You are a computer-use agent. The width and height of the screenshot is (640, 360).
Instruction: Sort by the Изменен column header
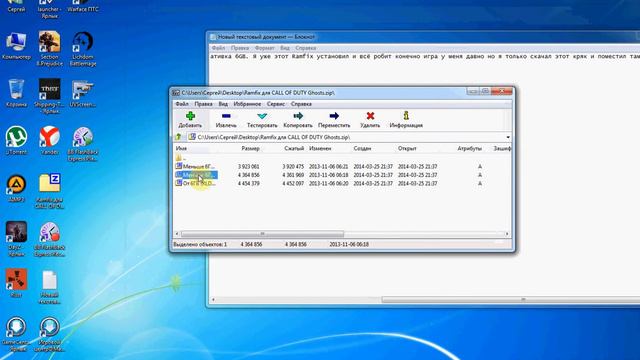tap(320, 149)
